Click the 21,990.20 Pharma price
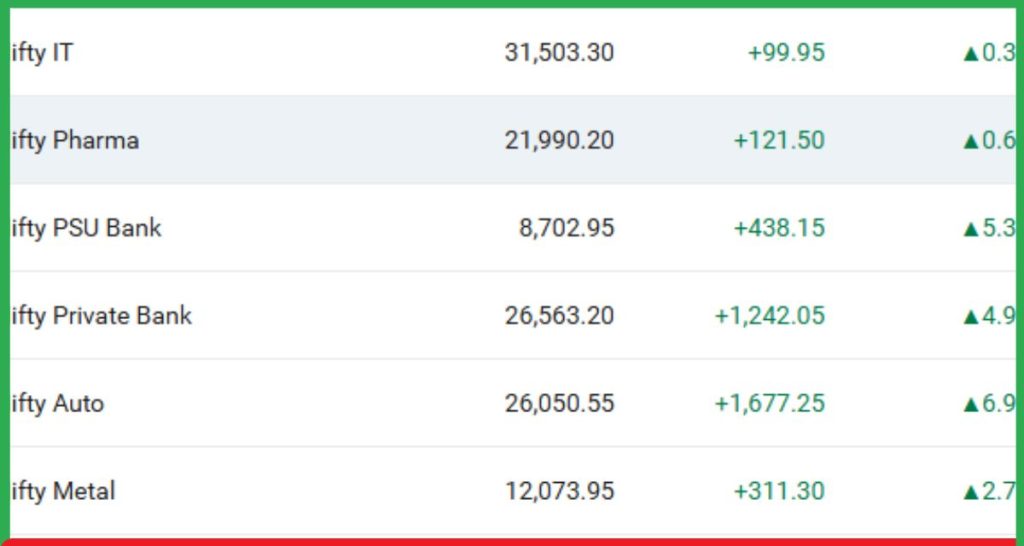 click(559, 140)
